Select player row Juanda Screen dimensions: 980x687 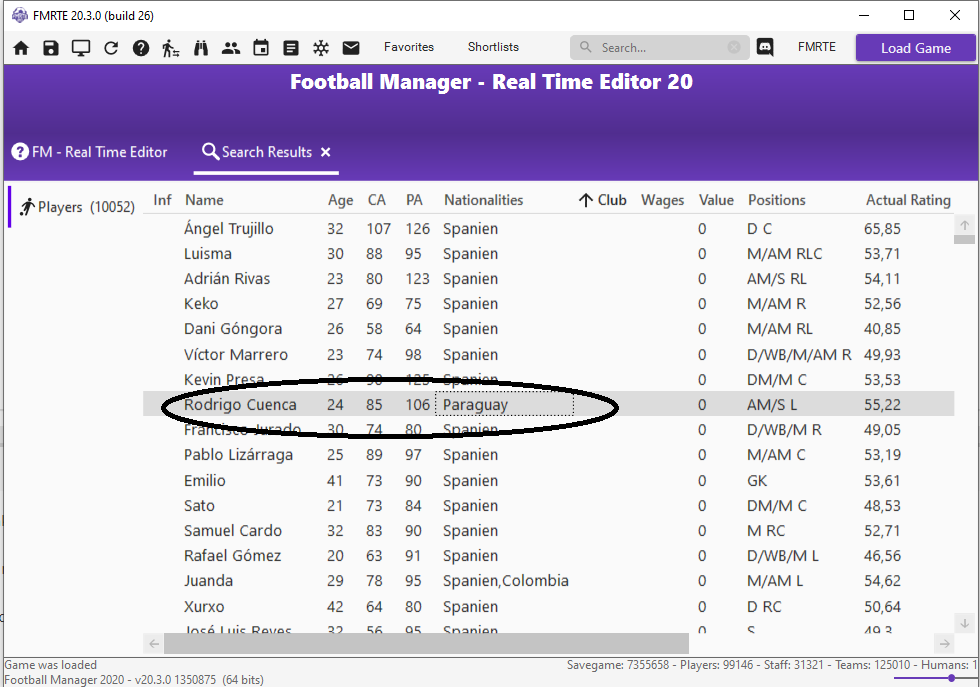tap(549, 581)
